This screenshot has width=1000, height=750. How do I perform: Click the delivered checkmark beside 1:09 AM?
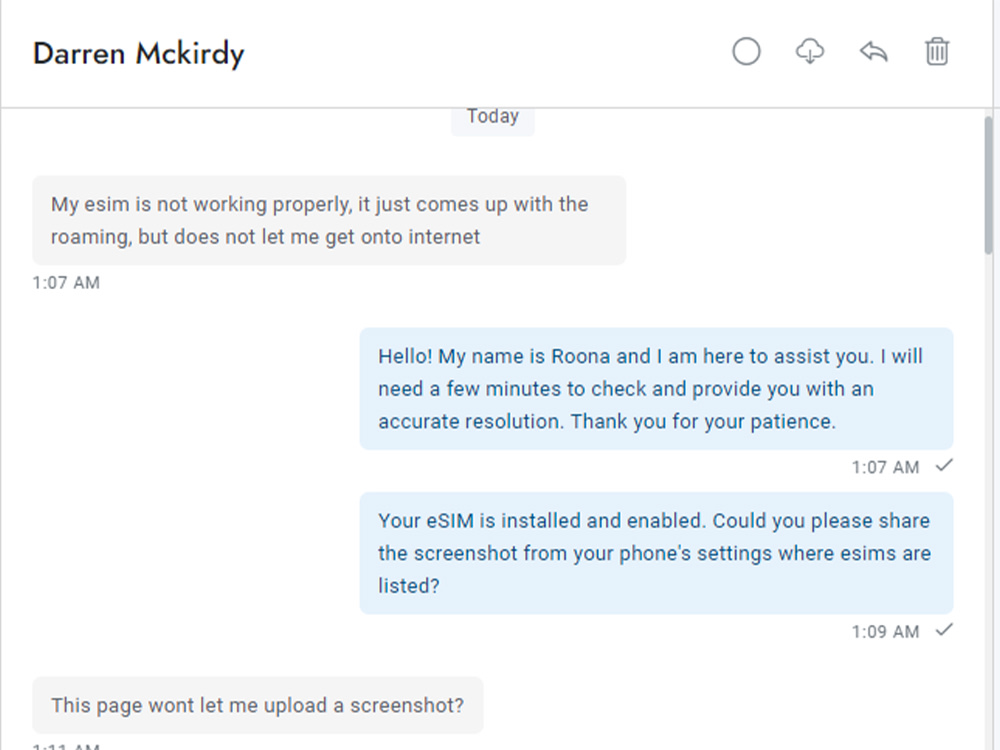click(944, 630)
